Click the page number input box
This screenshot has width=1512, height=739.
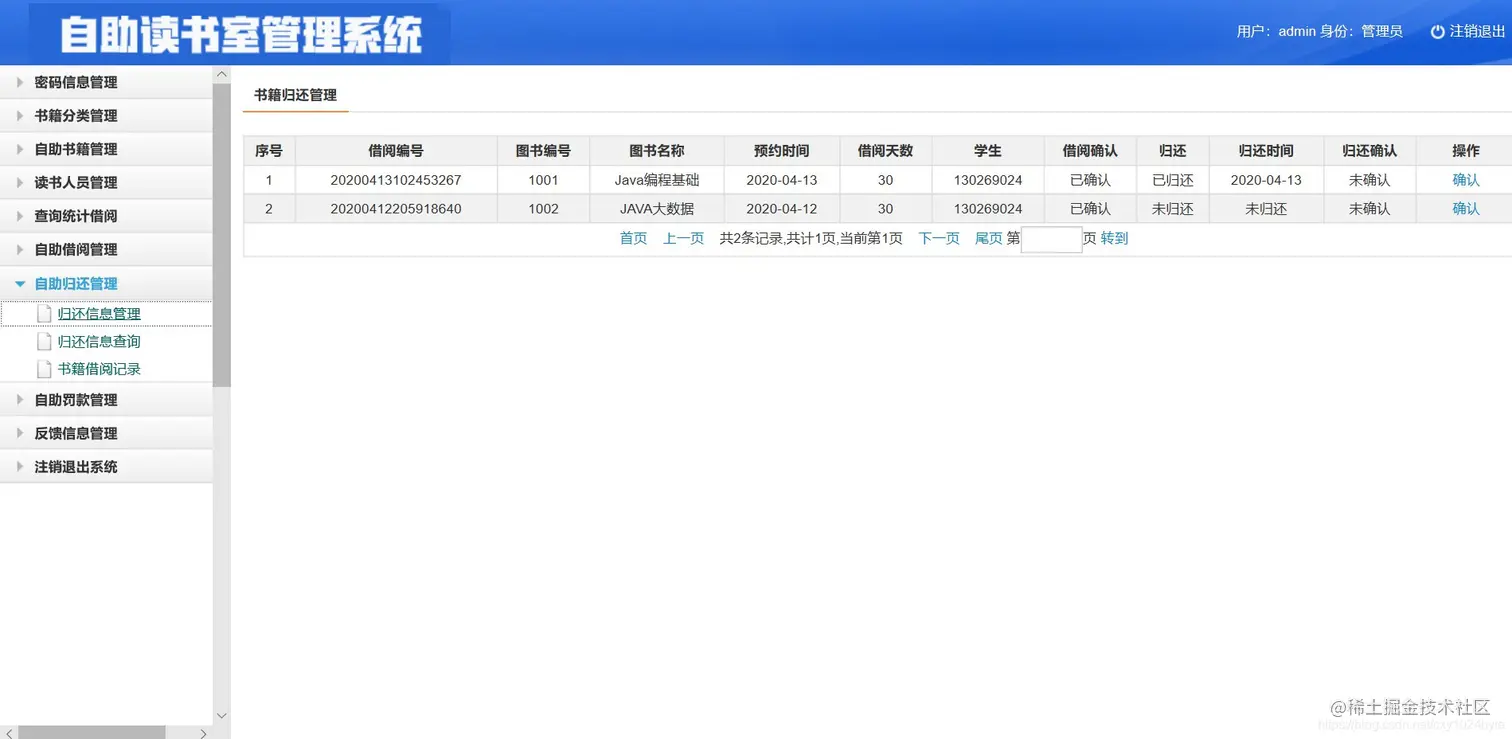[x=1051, y=240]
